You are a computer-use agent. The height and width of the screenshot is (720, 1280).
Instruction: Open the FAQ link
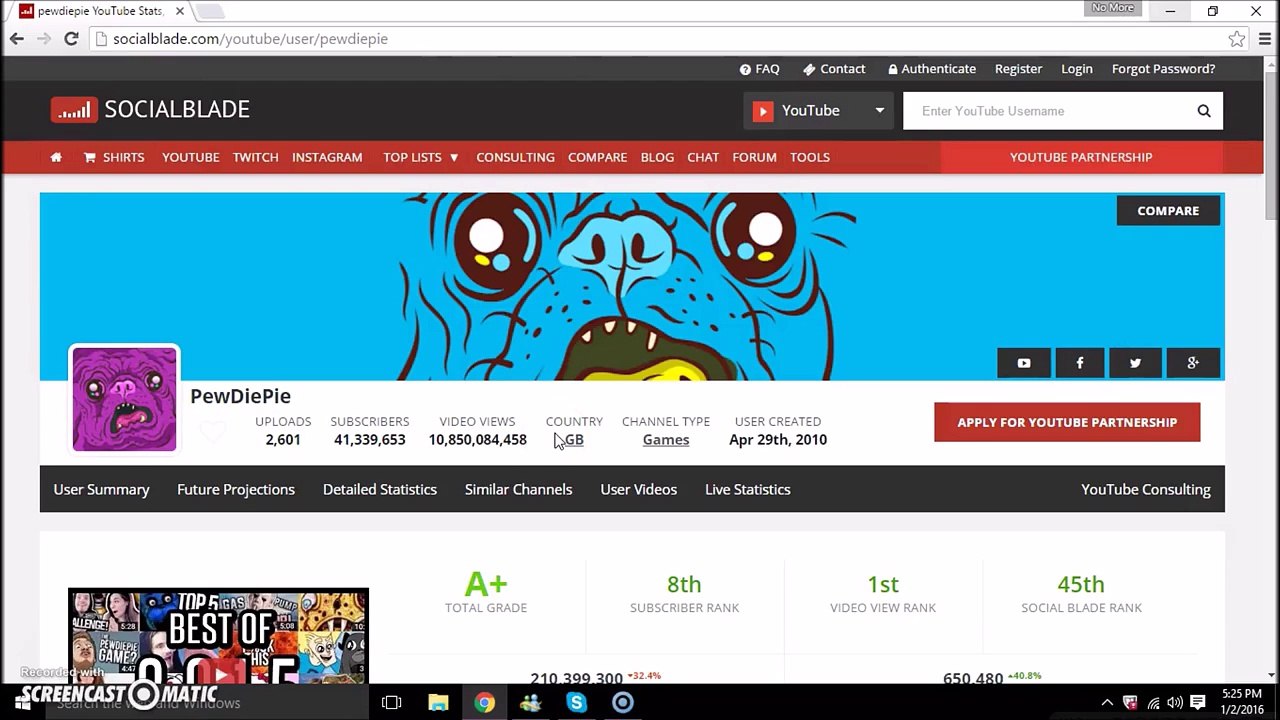[x=760, y=69]
